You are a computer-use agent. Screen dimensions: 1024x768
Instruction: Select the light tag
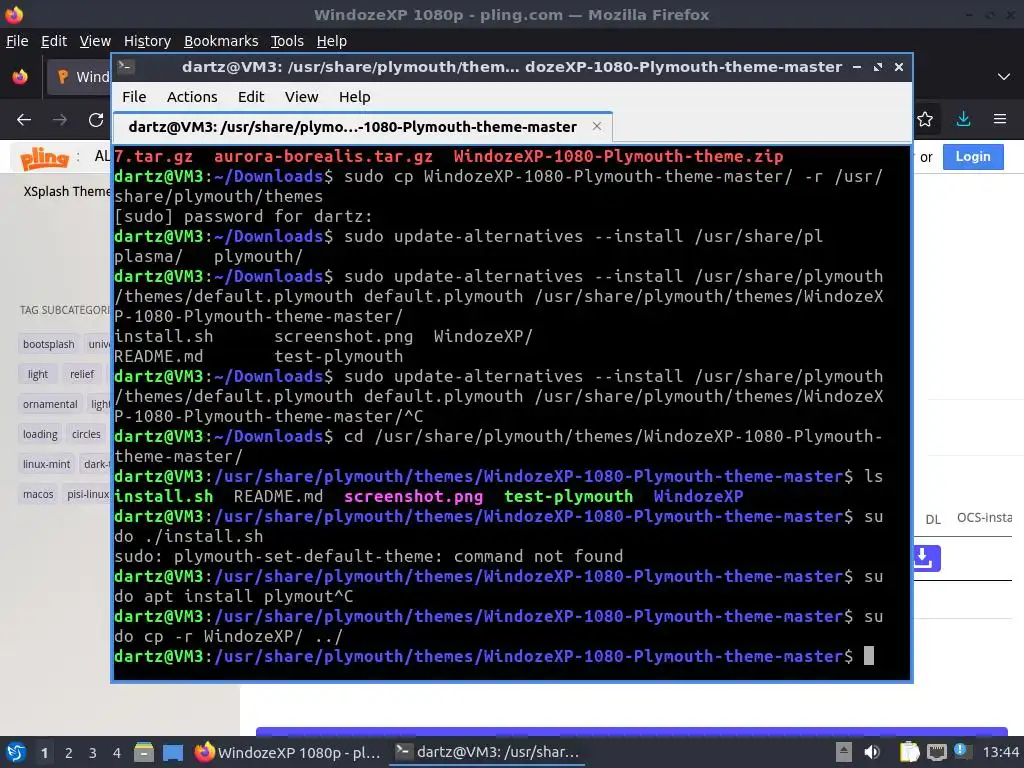(x=37, y=374)
